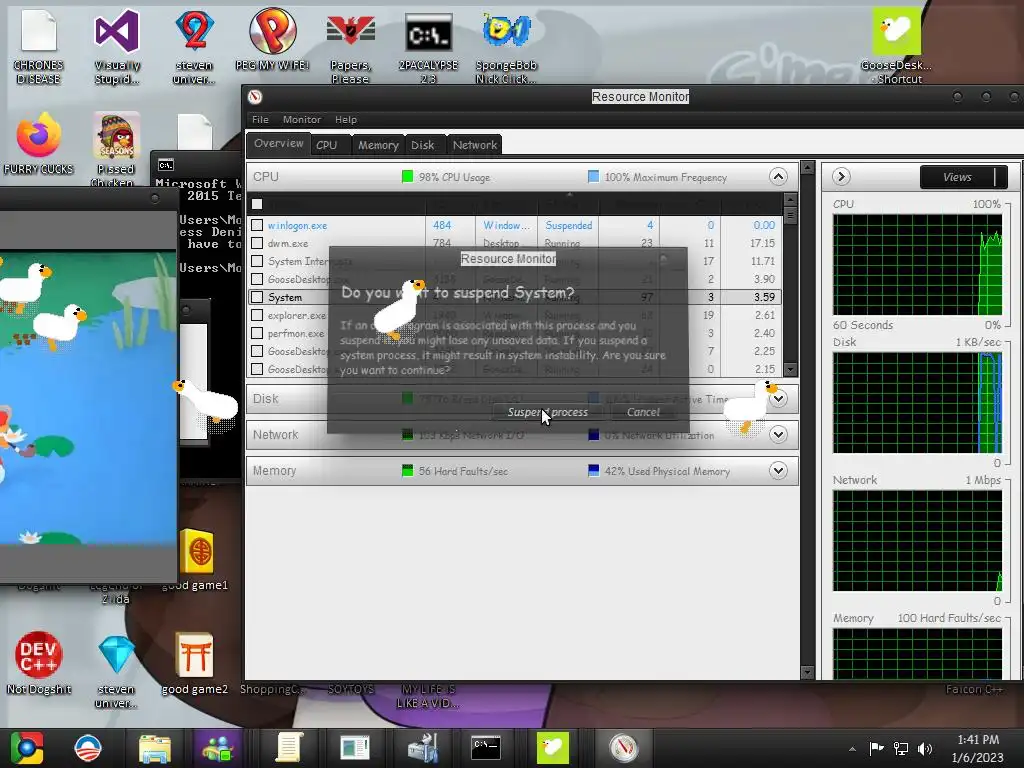Check the System Interrupts checkbox
This screenshot has width=1024, height=768.
(257, 261)
